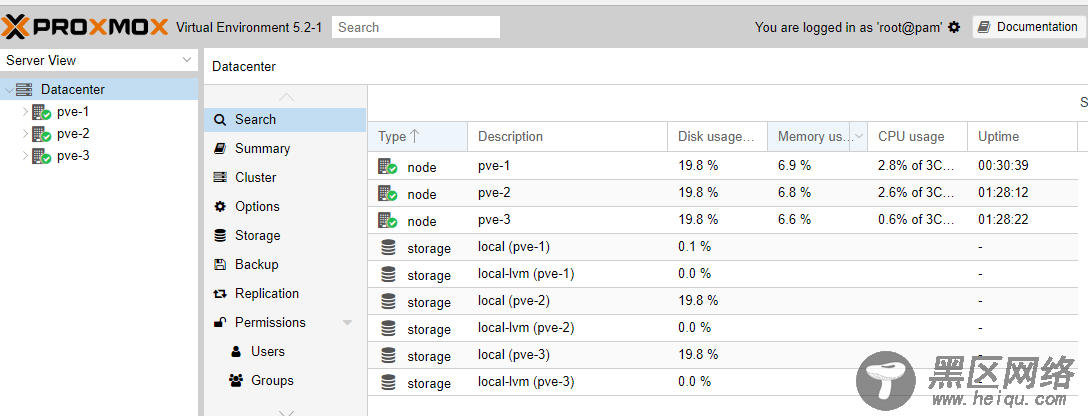Collapse the Permissions submenu arrow
Screen dimensions: 1088x416
pyautogui.click(x=348, y=323)
